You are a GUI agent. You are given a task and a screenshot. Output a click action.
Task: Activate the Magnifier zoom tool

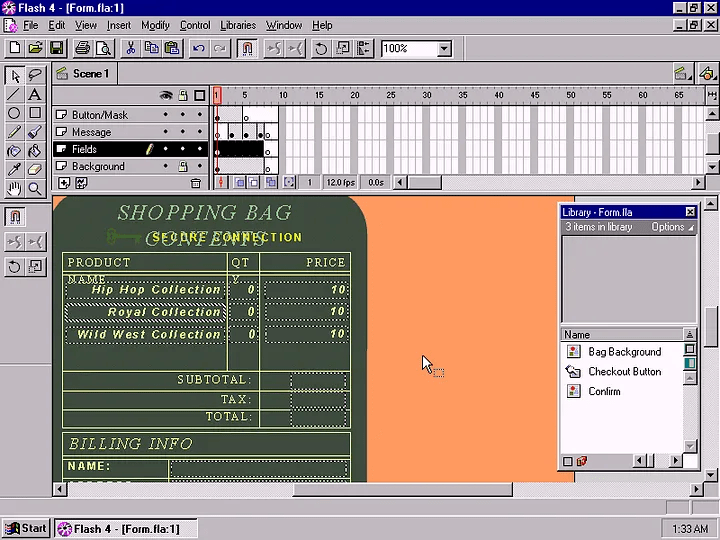click(x=35, y=189)
